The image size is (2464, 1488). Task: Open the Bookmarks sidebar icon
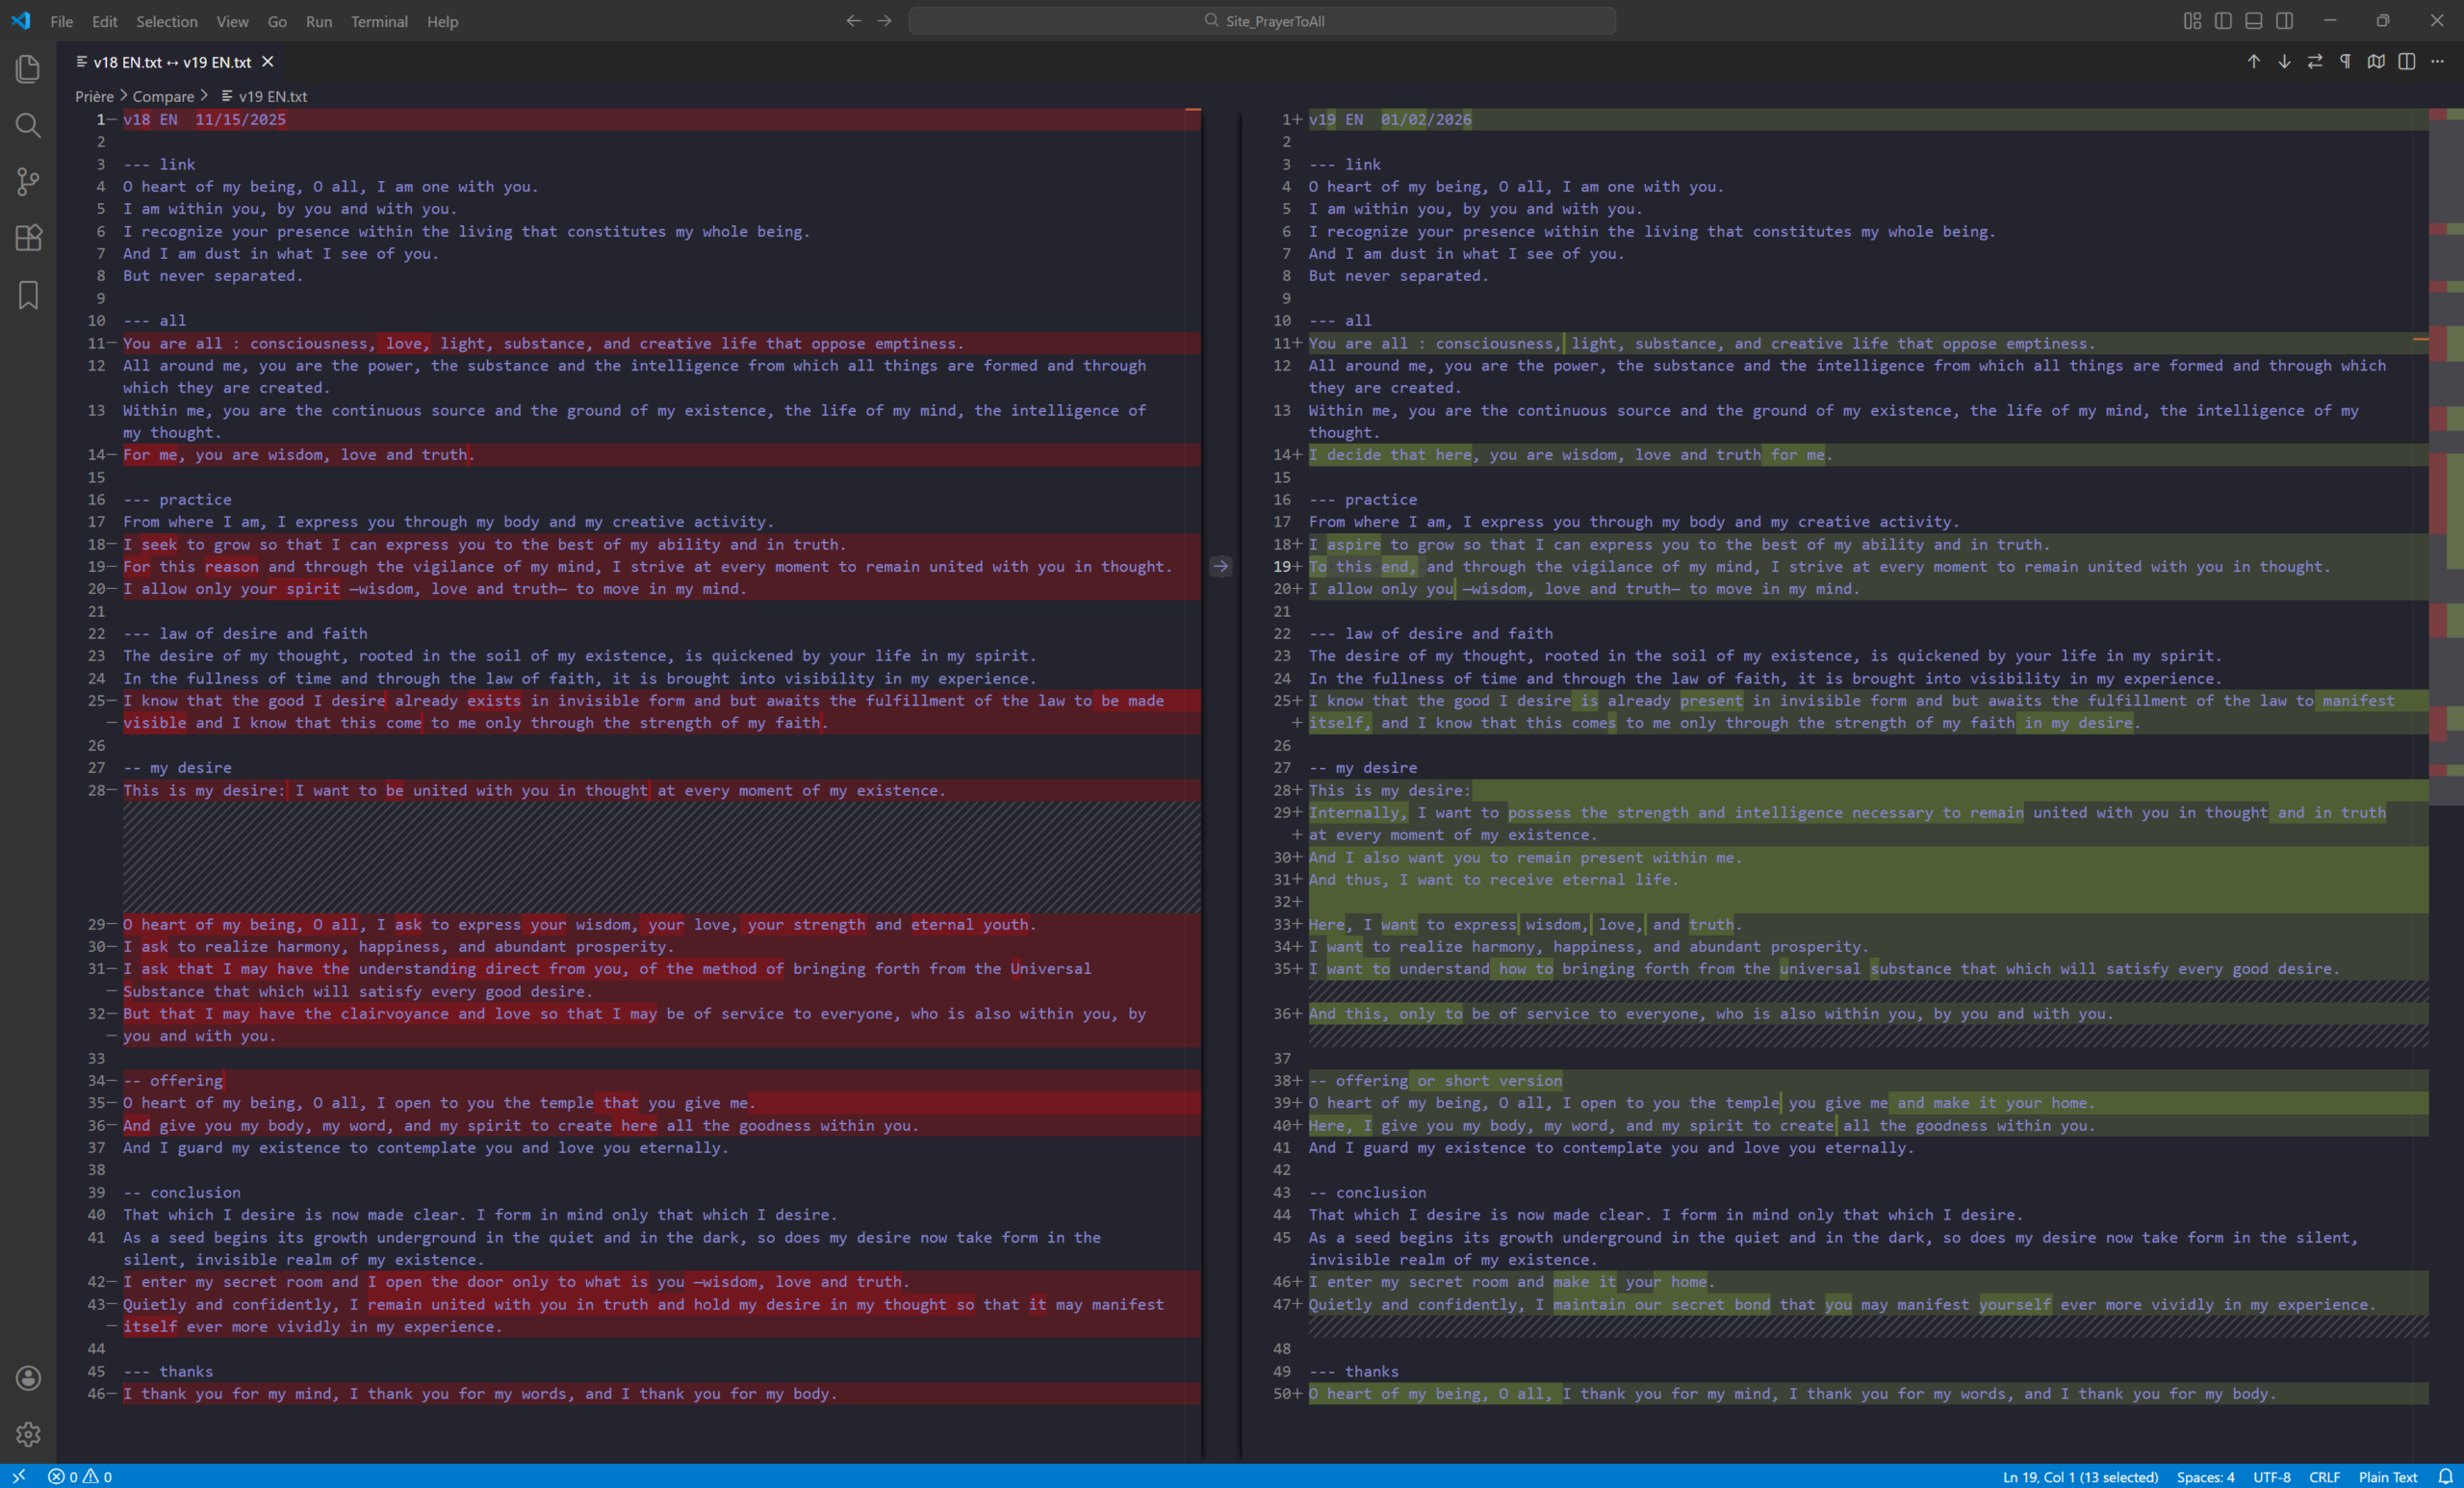pos(28,294)
